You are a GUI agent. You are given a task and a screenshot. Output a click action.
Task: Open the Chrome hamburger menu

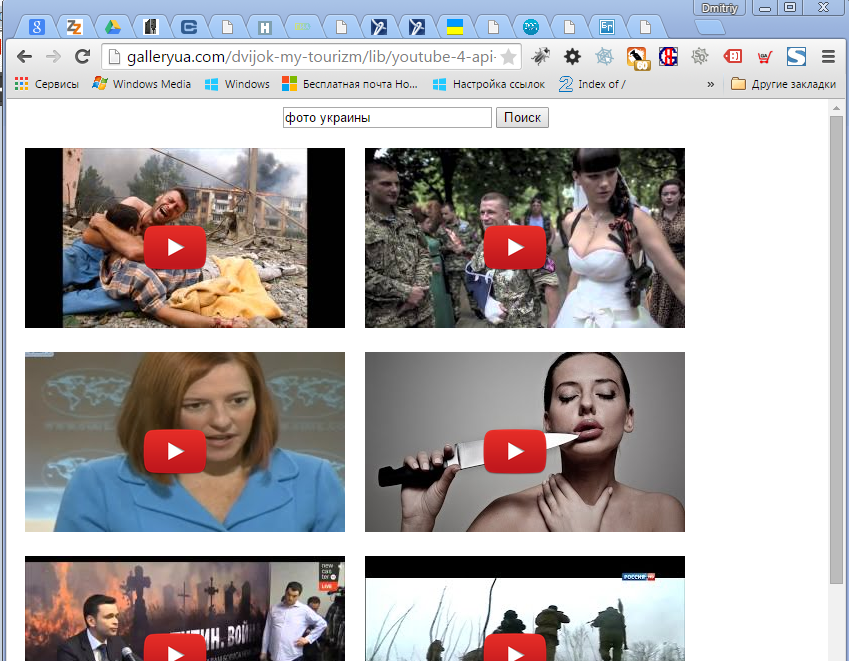(x=828, y=56)
